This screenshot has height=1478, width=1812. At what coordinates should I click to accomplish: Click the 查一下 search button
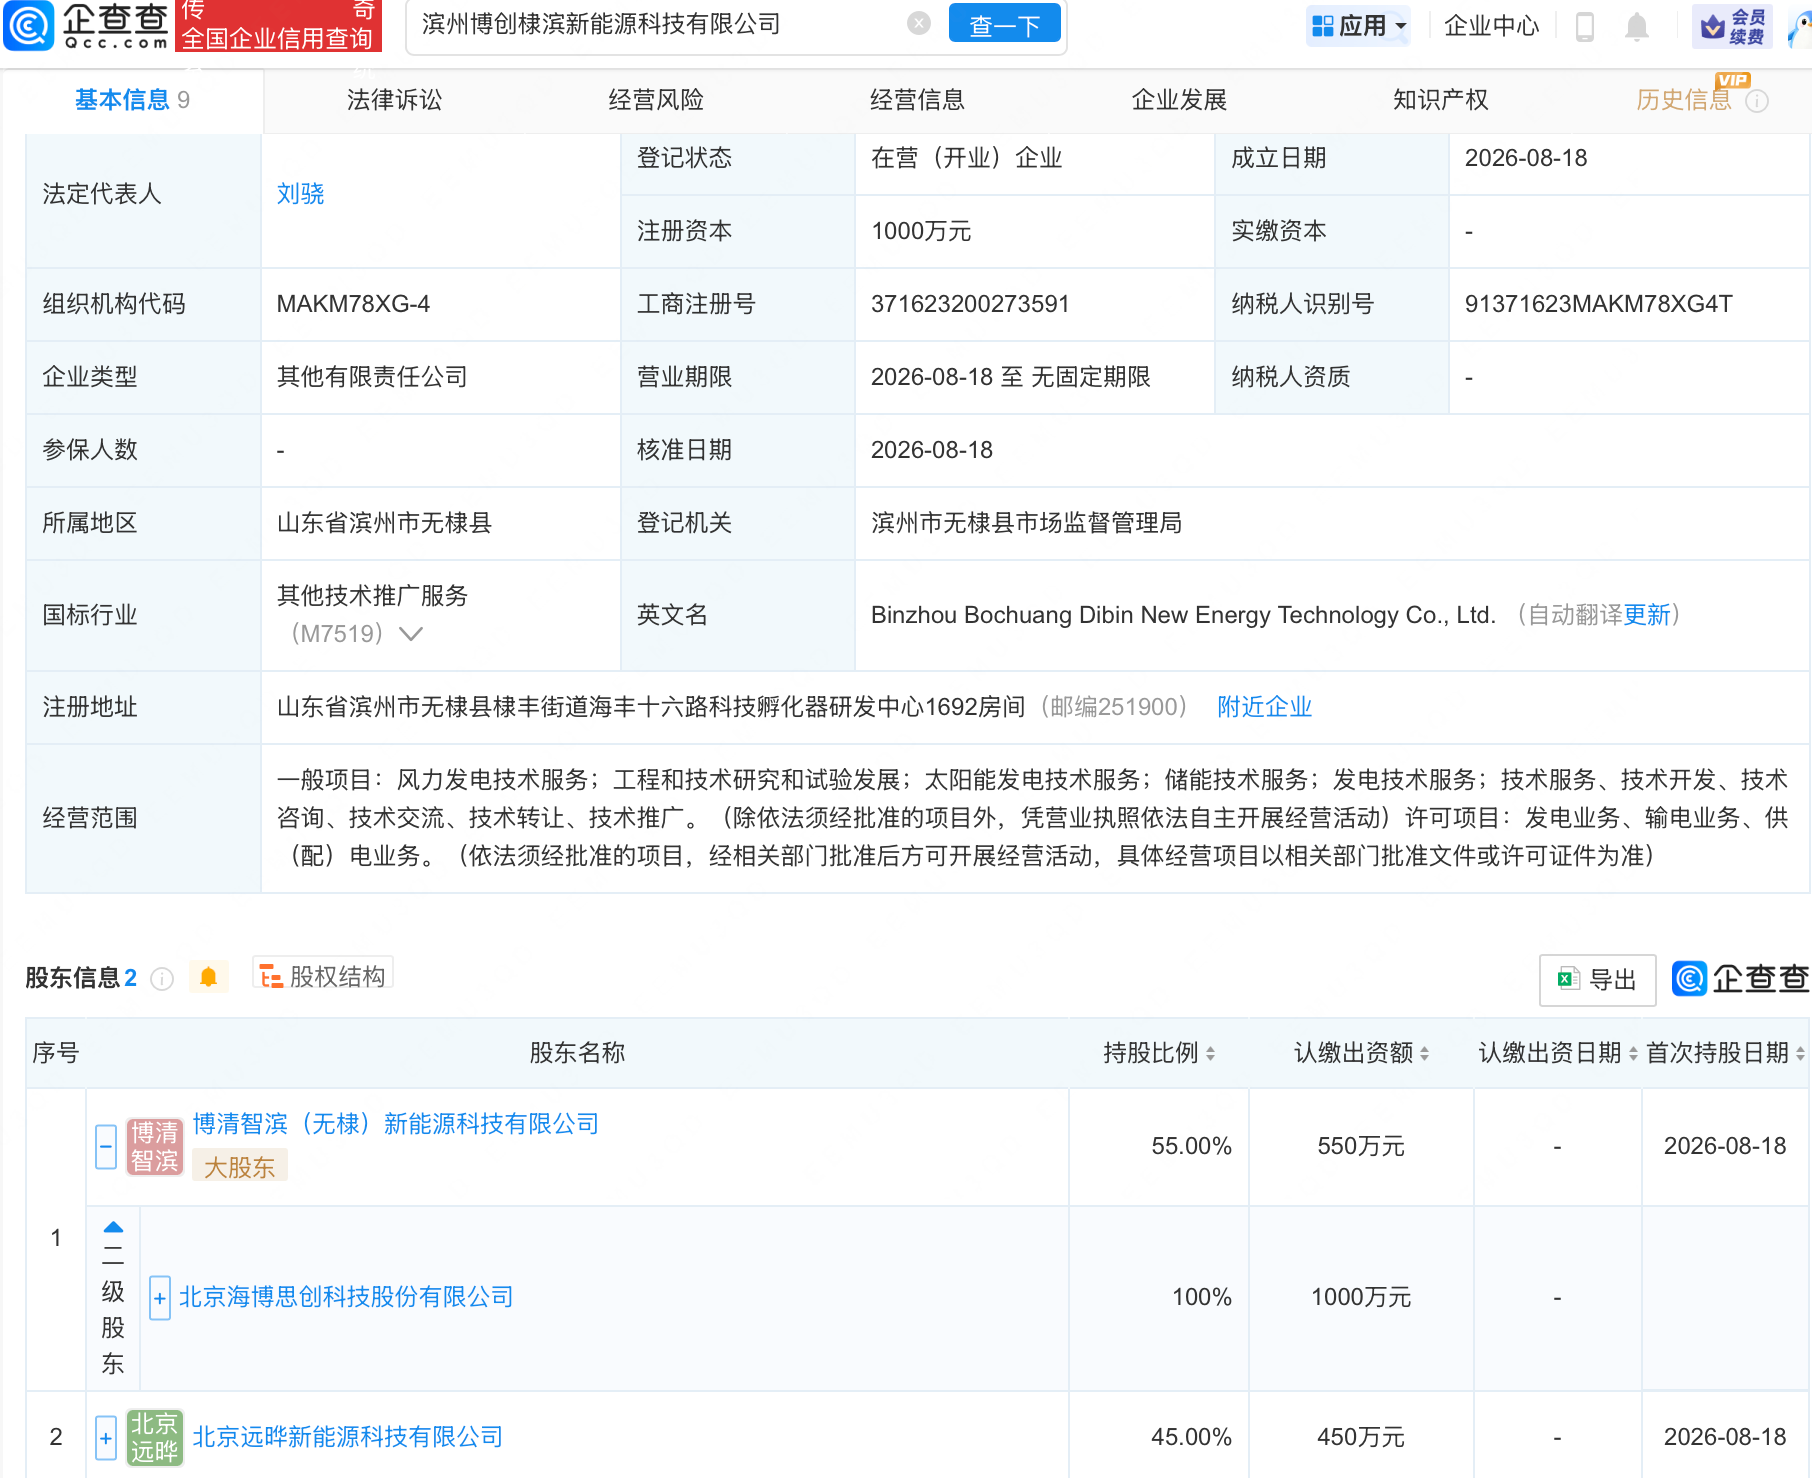1004,24
